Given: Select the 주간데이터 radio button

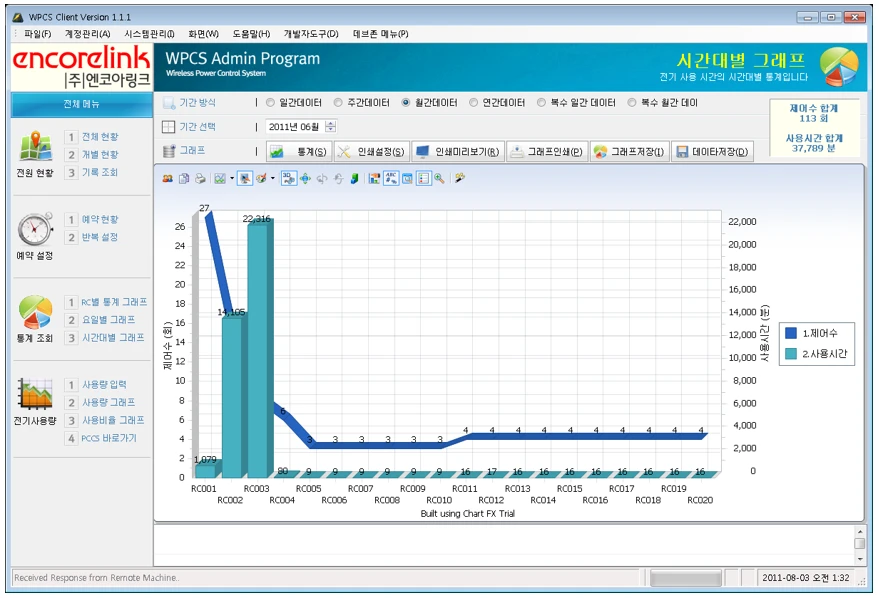Looking at the screenshot, I should click(x=338, y=103).
